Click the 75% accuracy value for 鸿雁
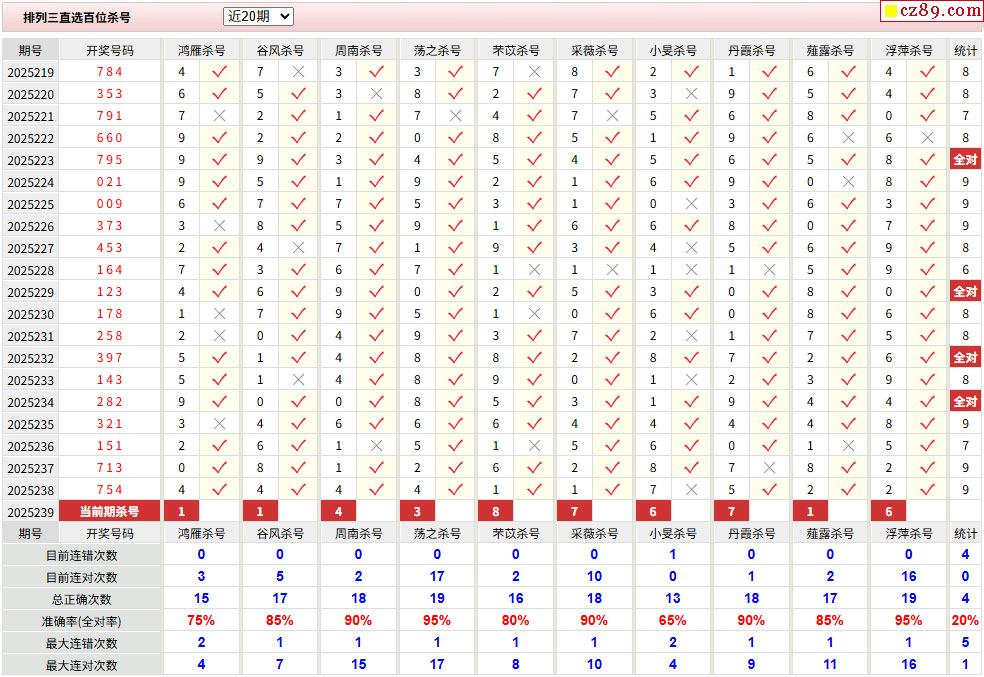Screen dimensions: 984x677 tap(201, 621)
